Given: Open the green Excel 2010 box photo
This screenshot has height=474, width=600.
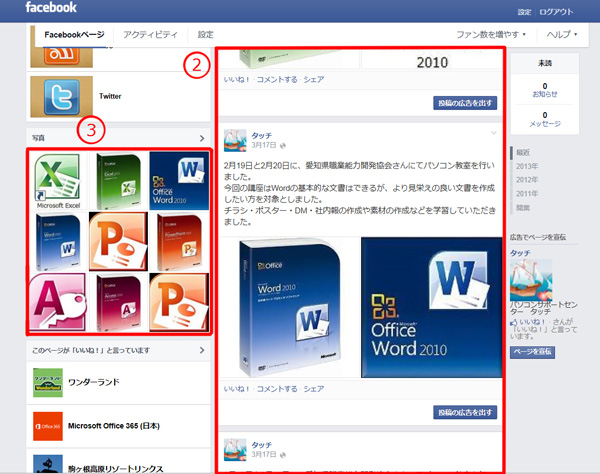Looking at the screenshot, I should coord(118,181).
